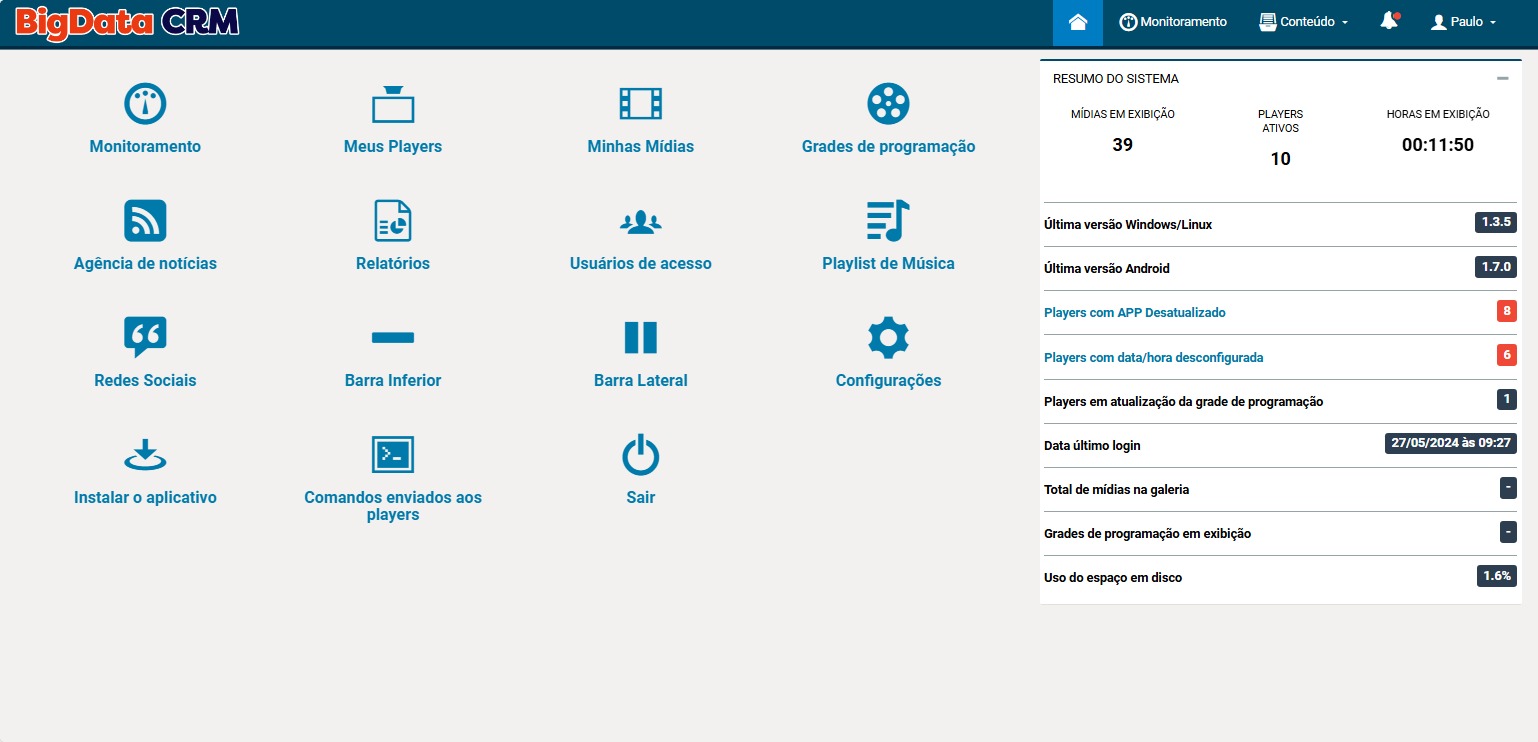The width and height of the screenshot is (1538, 742).
Task: Open the Configurações gear icon
Action: 888,337
